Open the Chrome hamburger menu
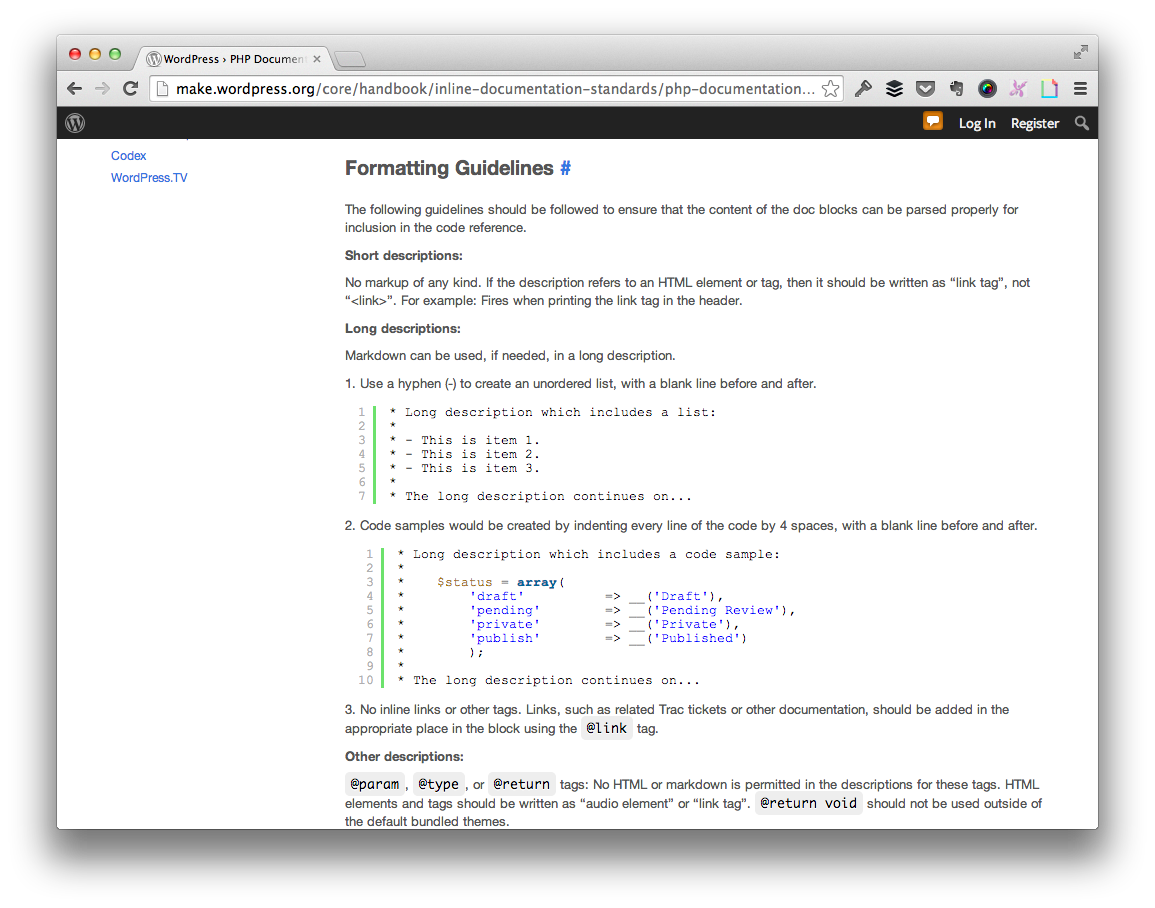The width and height of the screenshot is (1155, 908). [1081, 88]
